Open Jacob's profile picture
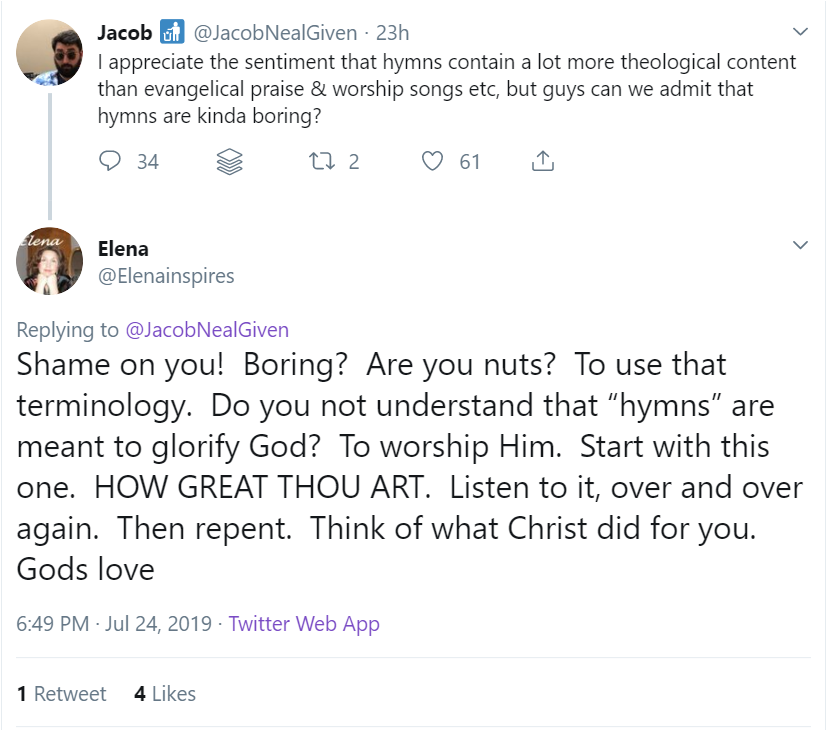The height and width of the screenshot is (731, 831). tap(49, 51)
